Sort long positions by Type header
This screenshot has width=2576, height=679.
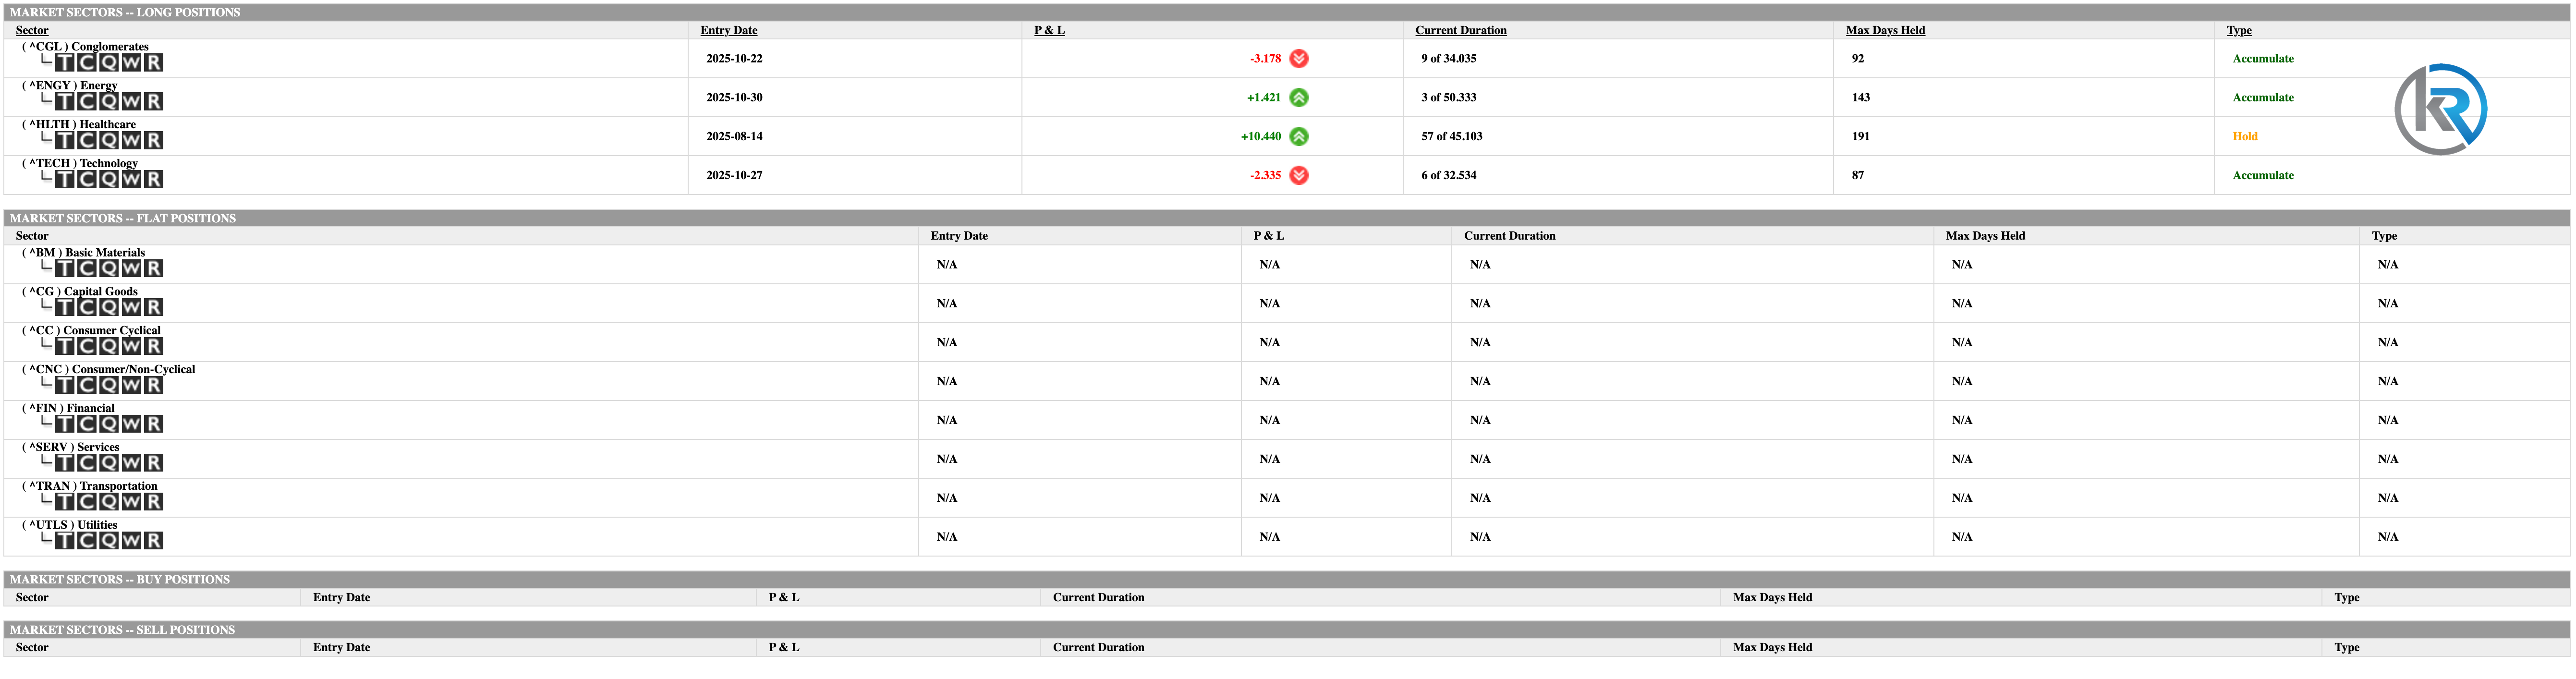[x=2238, y=30]
